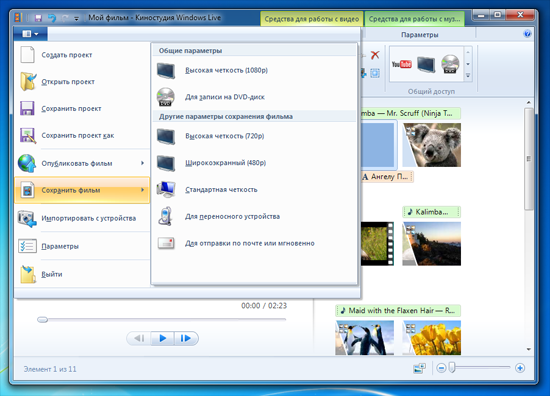Click standard definition computer icon
The image size is (550, 396).
pyautogui.click(x=166, y=190)
